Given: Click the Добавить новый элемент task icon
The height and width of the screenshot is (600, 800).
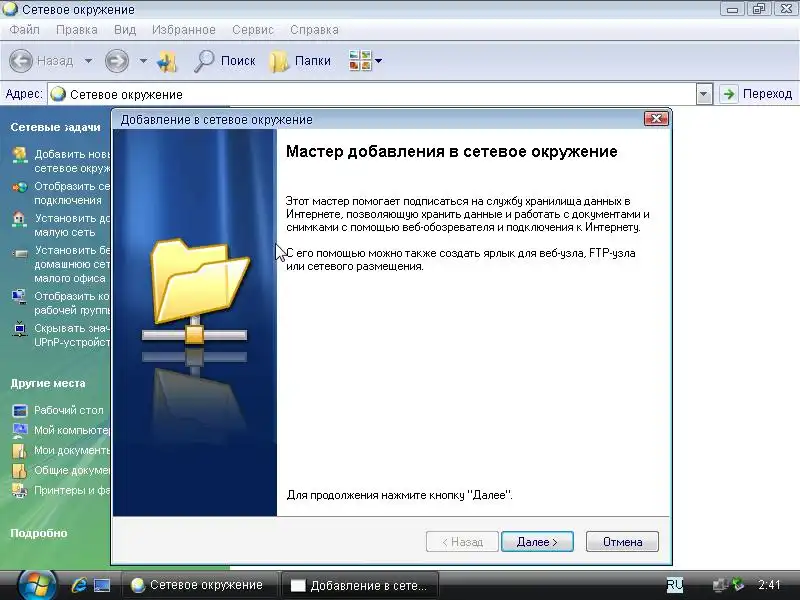Looking at the screenshot, I should tap(19, 155).
